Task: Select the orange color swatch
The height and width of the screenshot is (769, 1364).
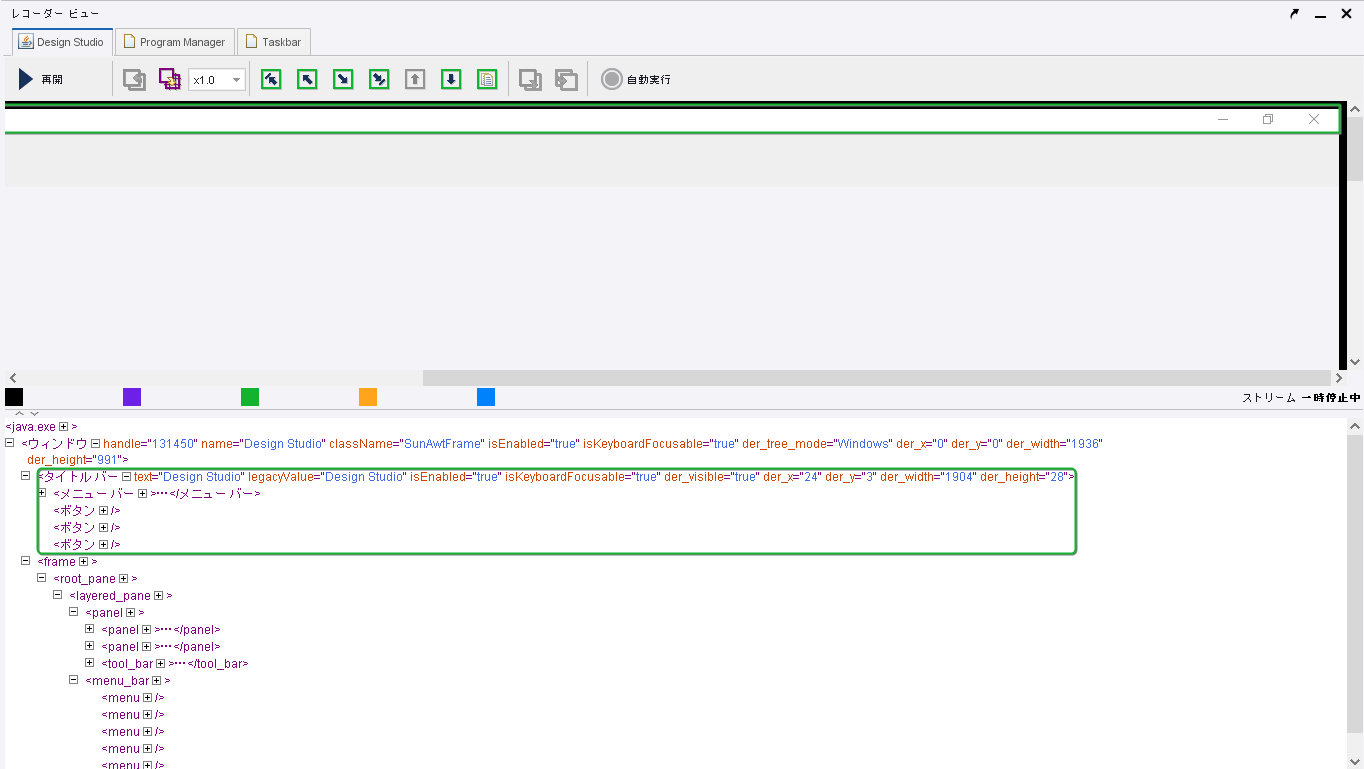Action: click(368, 397)
